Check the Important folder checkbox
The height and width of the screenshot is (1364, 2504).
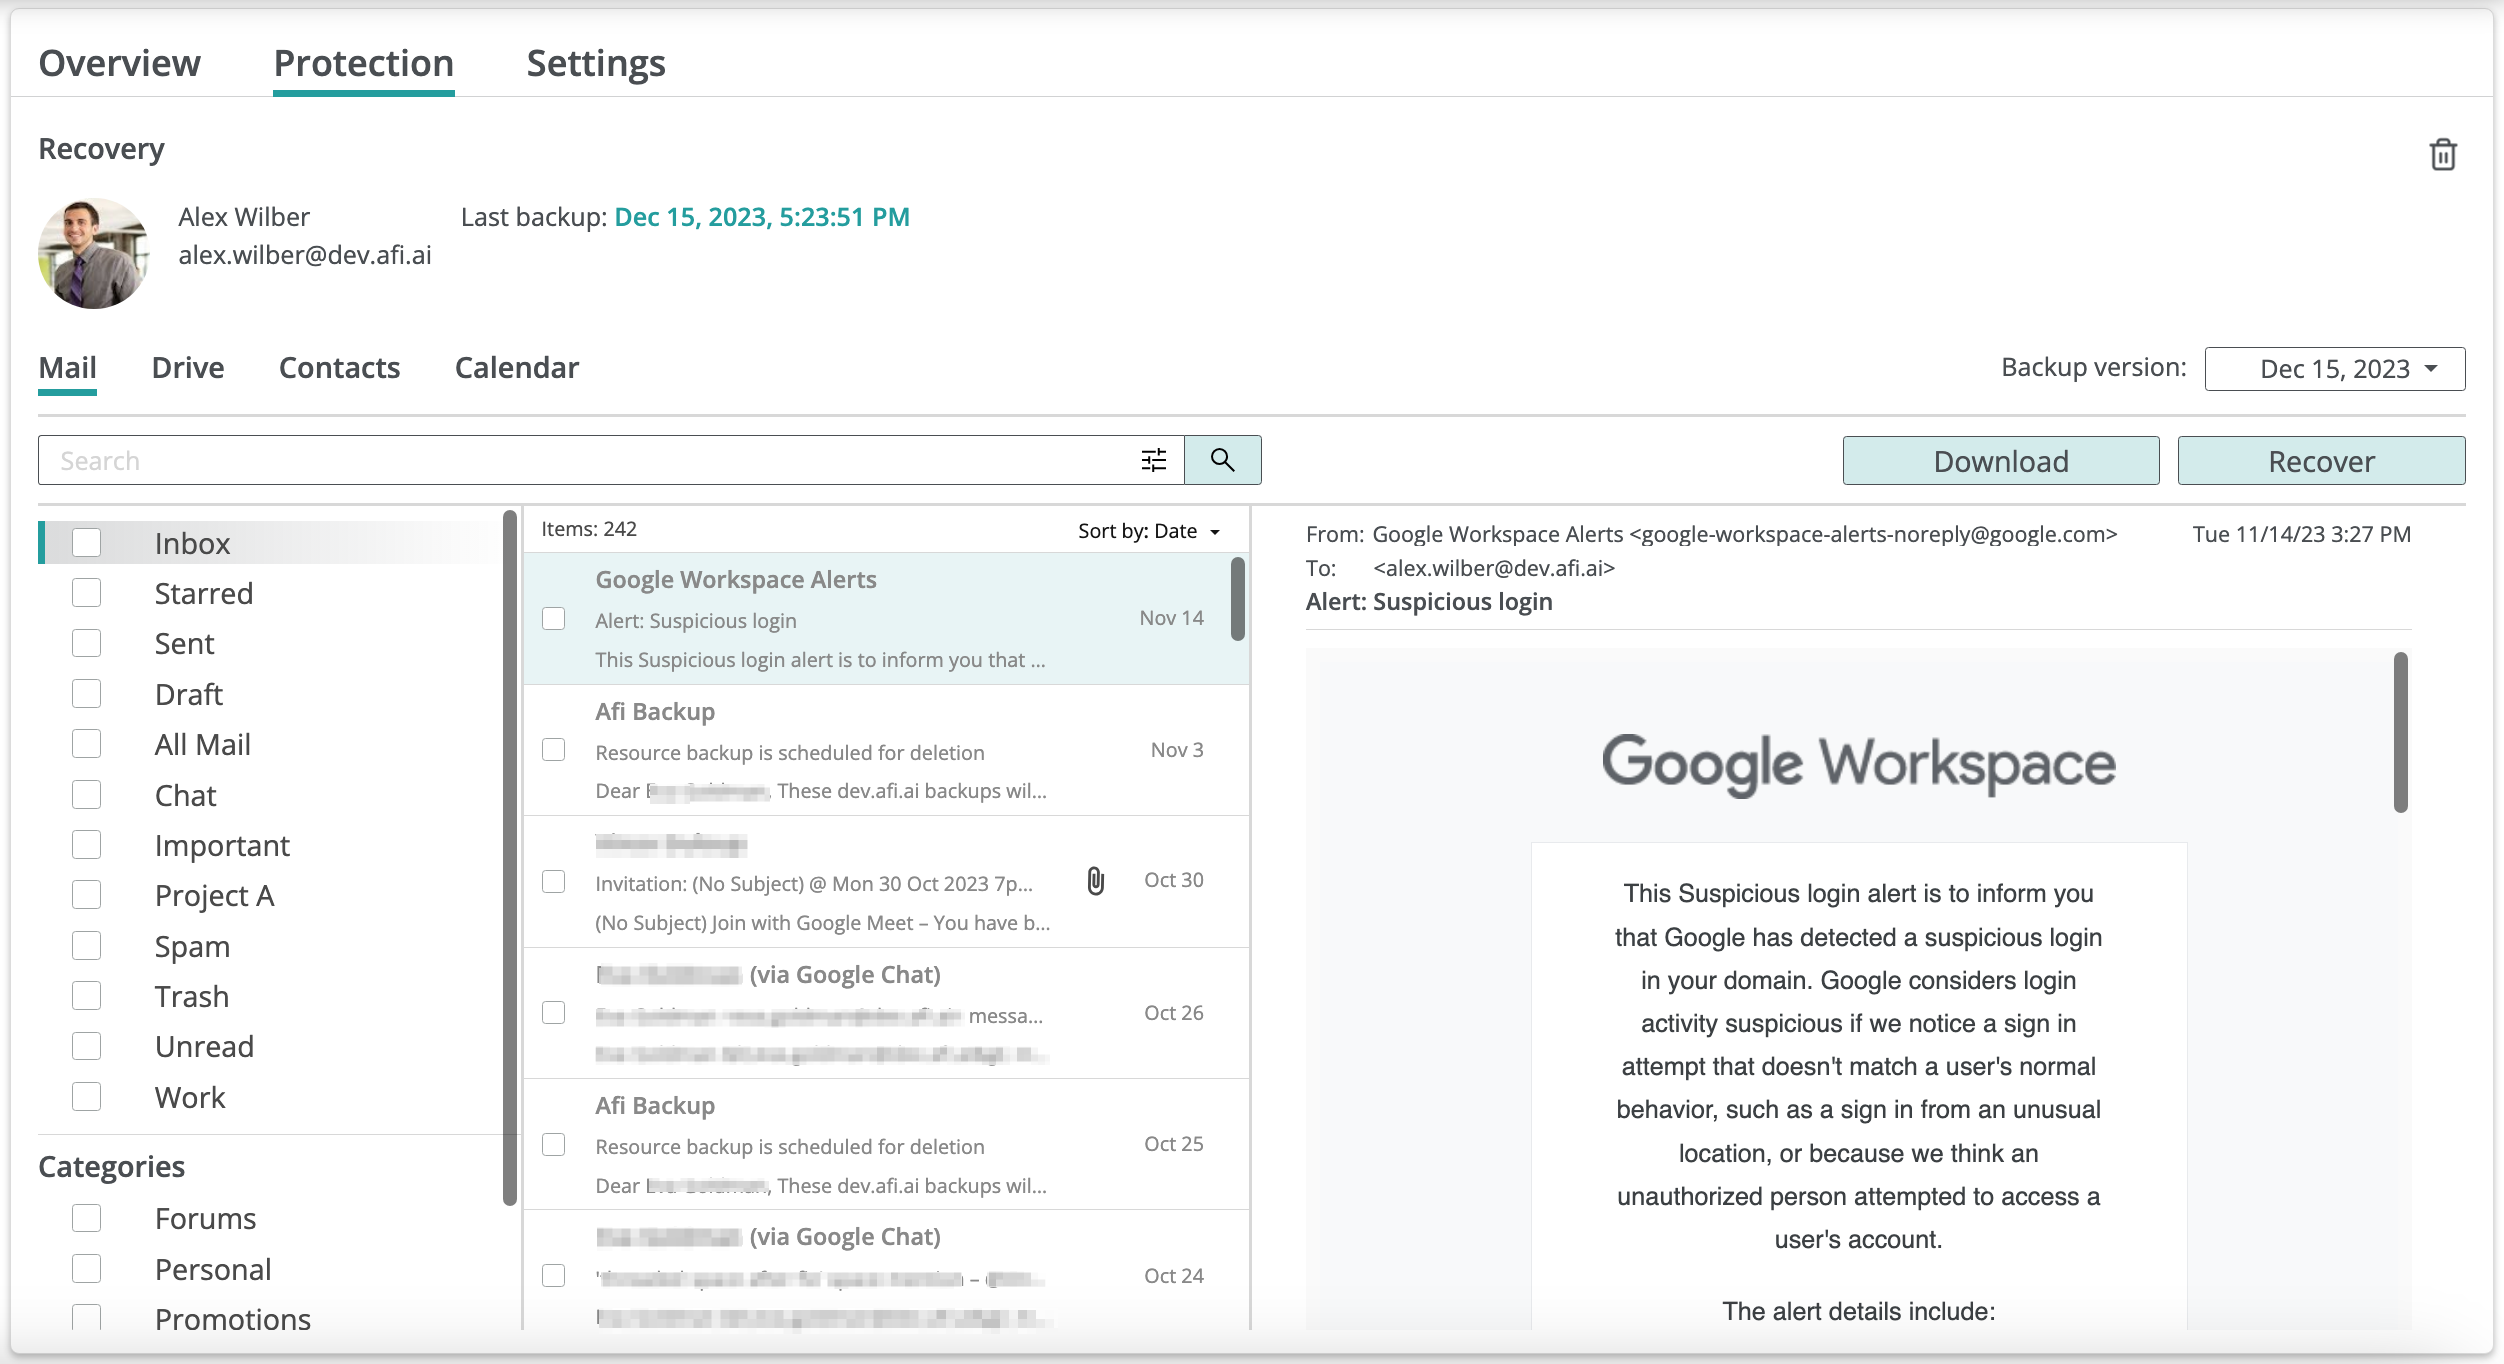[x=87, y=845]
